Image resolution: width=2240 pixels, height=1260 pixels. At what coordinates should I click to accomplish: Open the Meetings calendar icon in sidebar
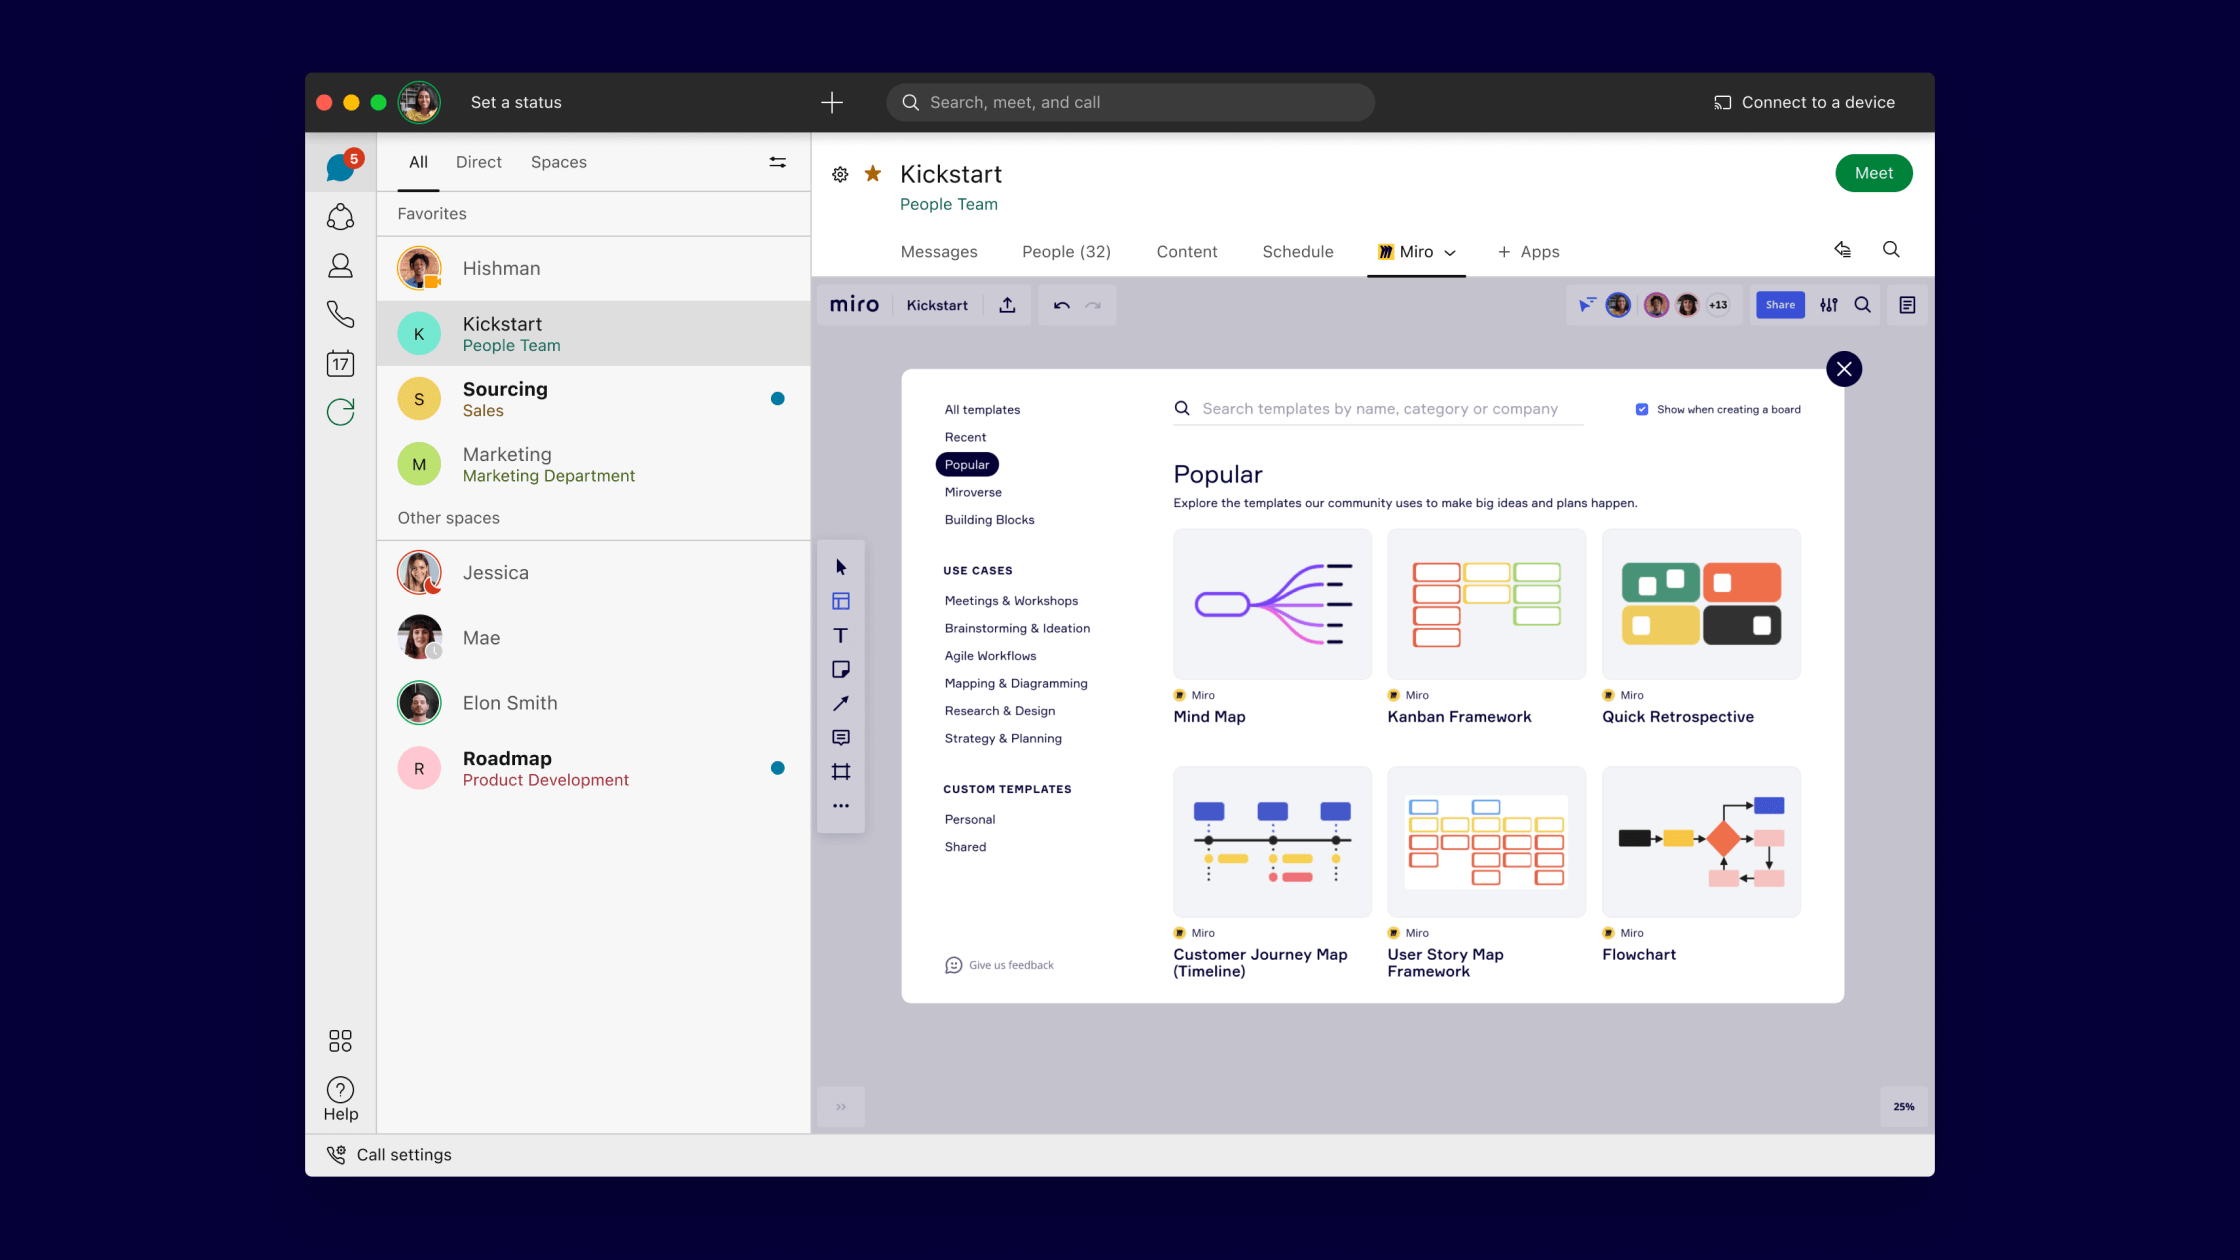point(340,363)
